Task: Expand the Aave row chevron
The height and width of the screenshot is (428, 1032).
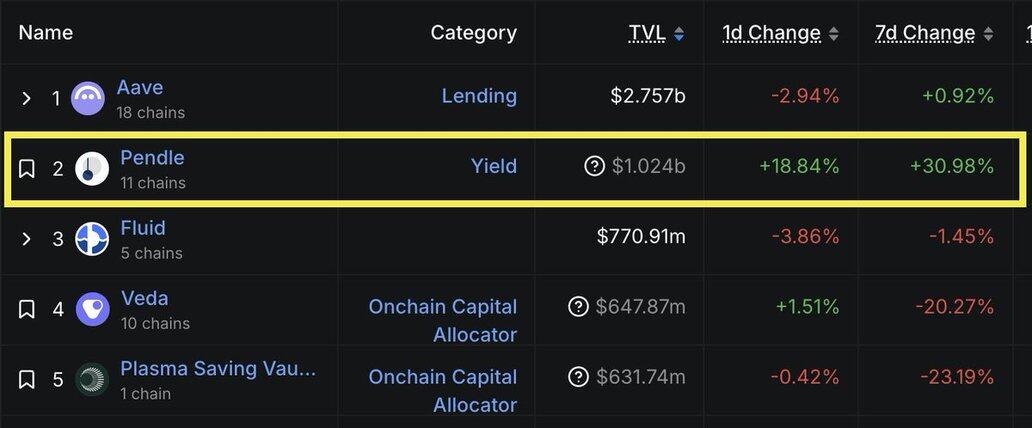Action: (x=27, y=98)
